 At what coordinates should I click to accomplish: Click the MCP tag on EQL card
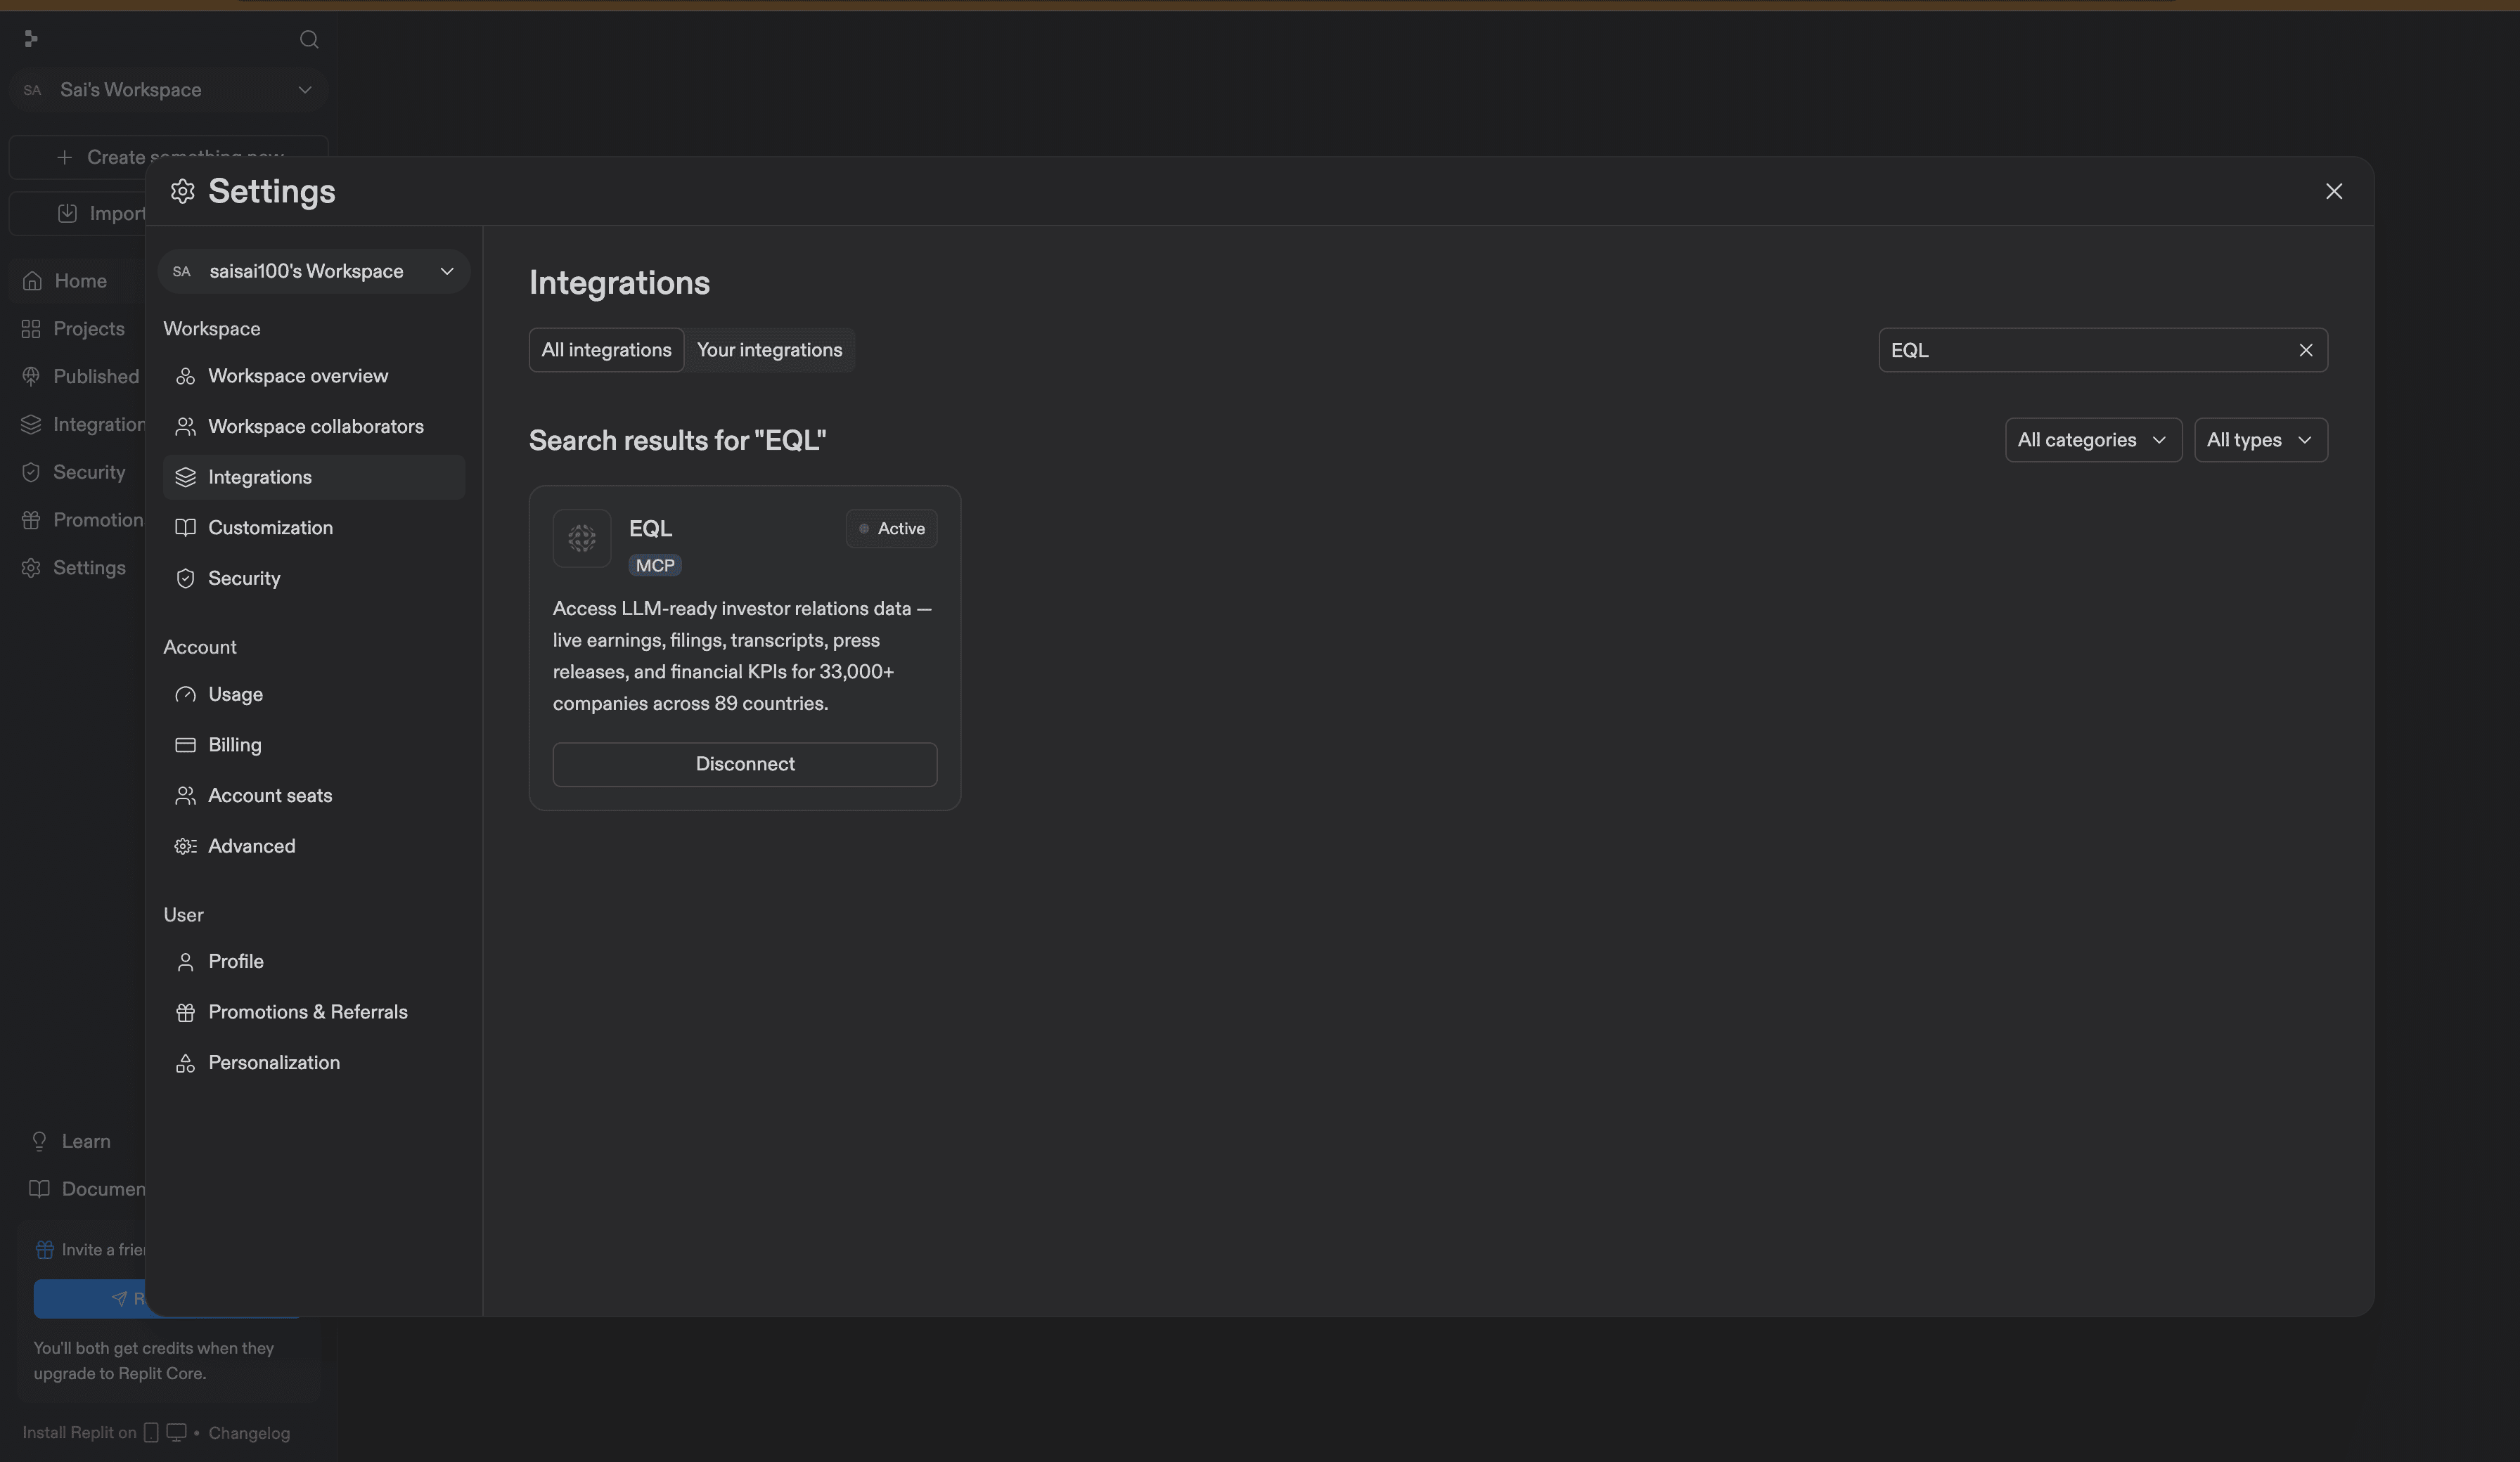655,565
